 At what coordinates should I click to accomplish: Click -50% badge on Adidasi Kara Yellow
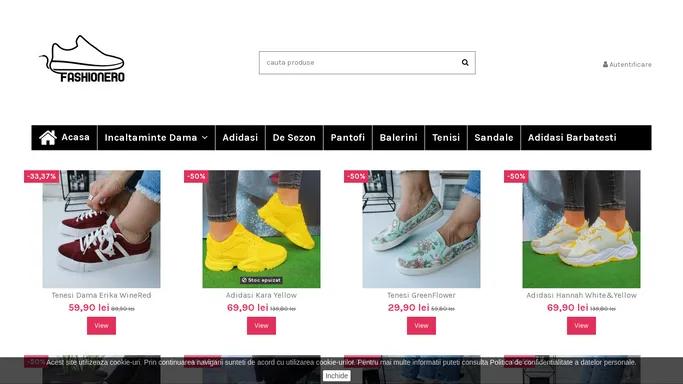(196, 176)
